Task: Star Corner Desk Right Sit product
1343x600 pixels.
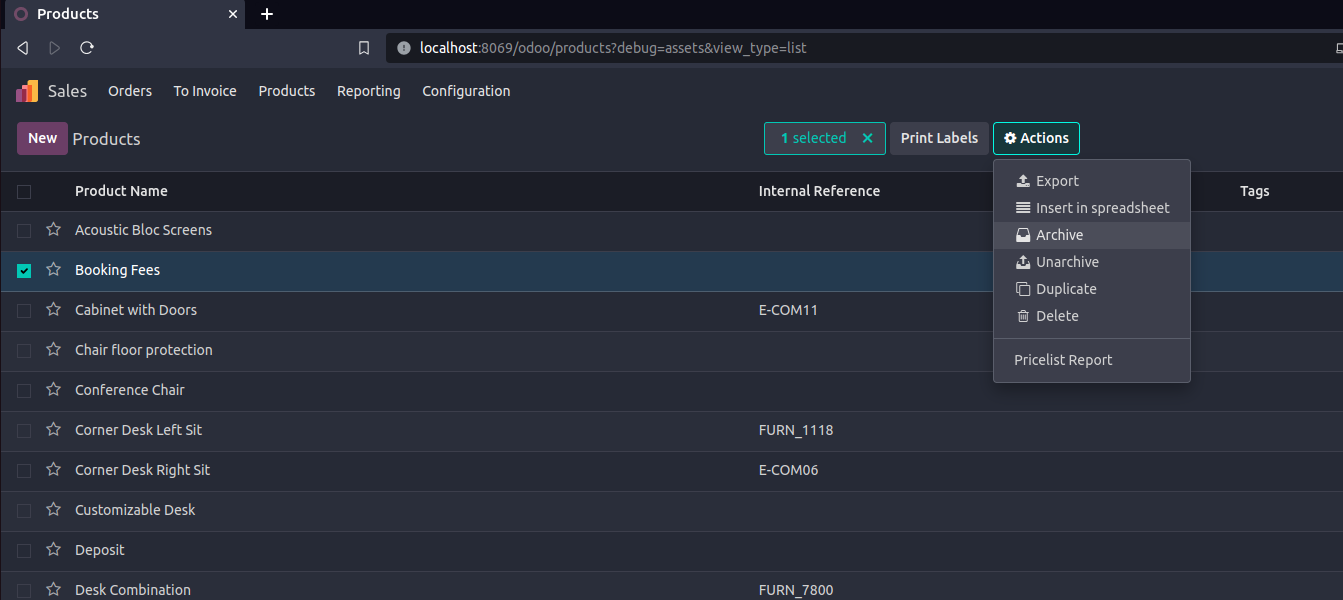Action: [54, 470]
